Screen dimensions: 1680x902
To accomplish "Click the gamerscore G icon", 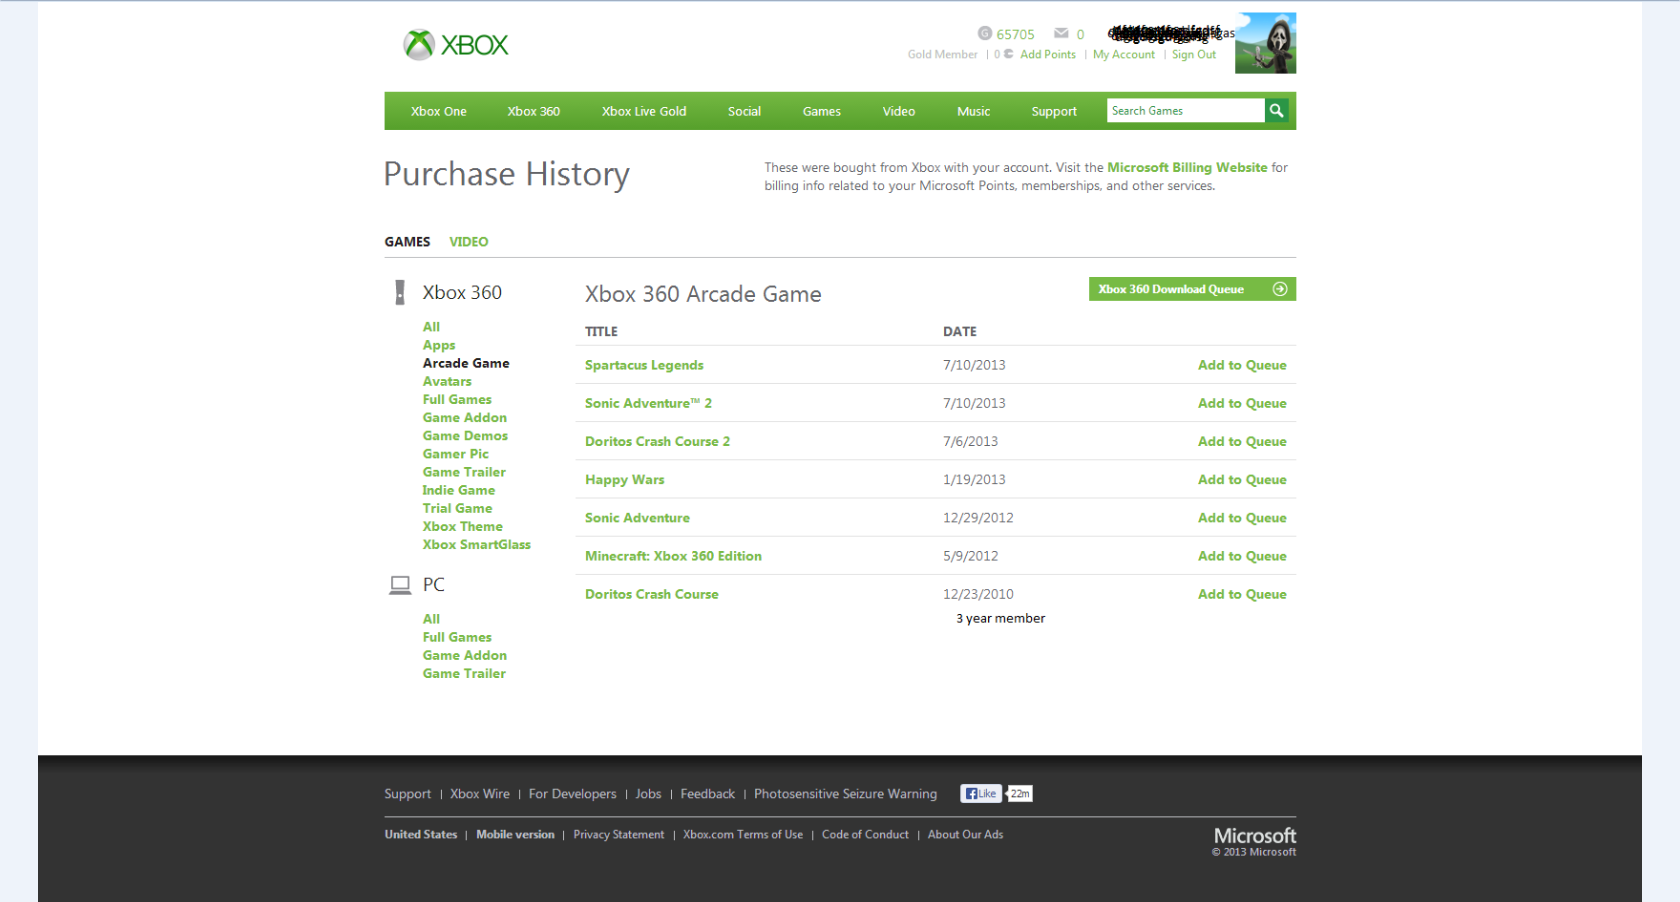I will click(985, 33).
